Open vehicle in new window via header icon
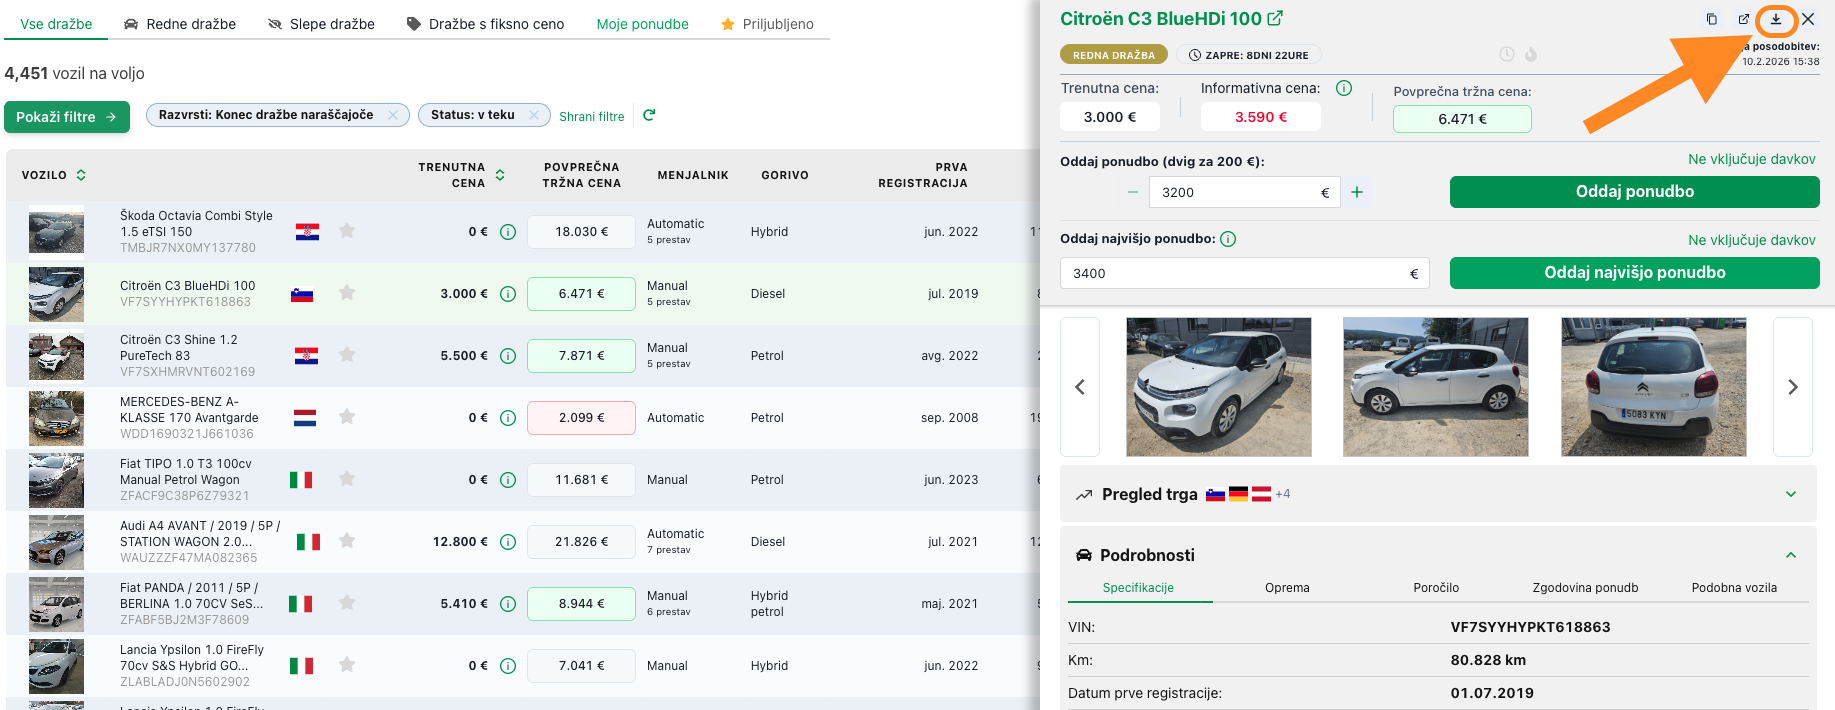The image size is (1835, 710). click(x=1744, y=19)
